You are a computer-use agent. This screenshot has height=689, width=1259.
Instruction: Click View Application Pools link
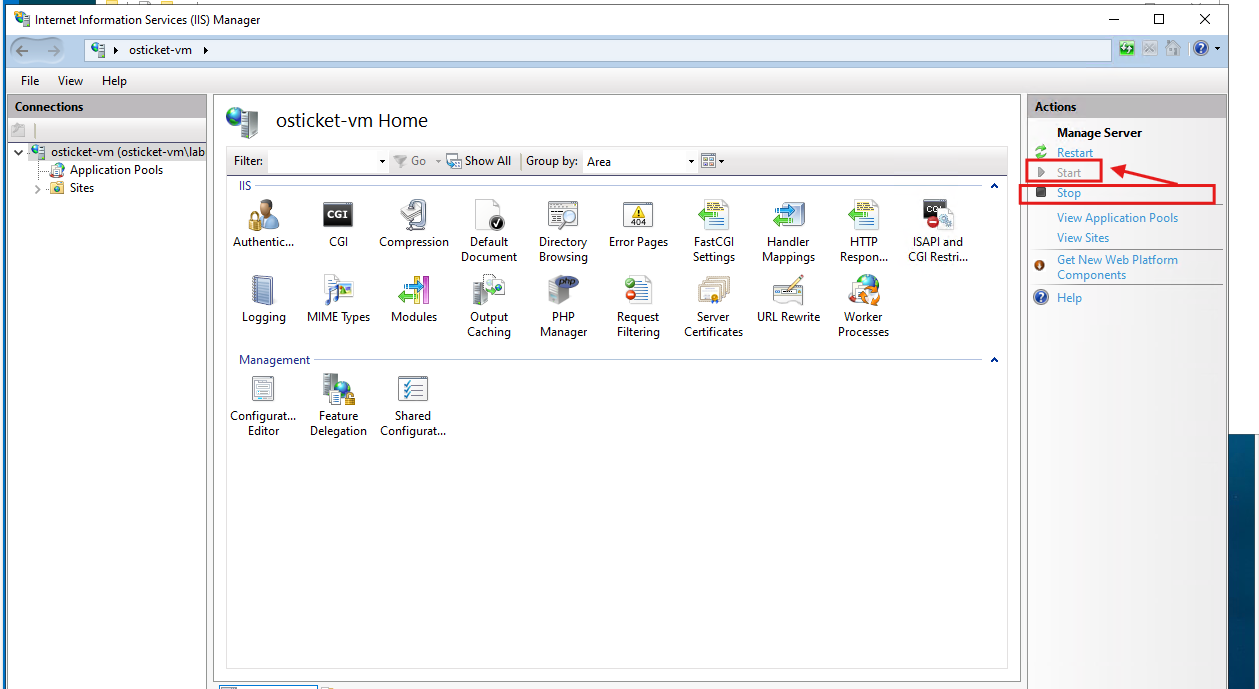(1117, 218)
